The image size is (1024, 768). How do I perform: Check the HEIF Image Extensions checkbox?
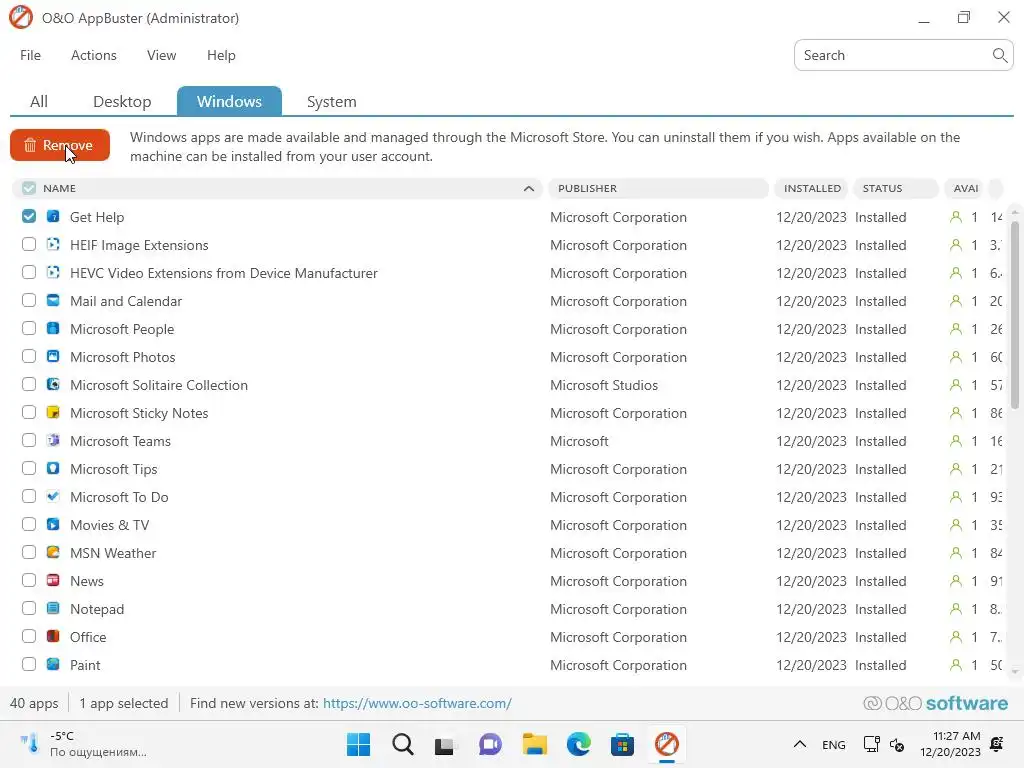click(29, 244)
